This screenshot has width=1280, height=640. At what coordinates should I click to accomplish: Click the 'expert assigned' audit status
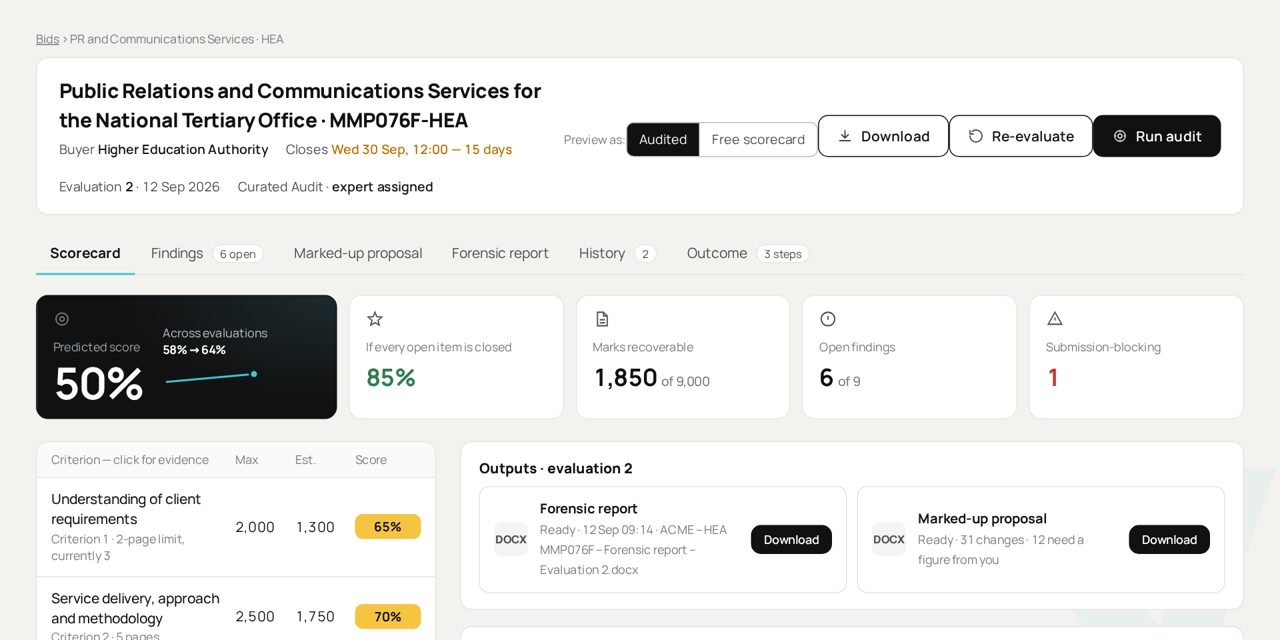click(x=382, y=187)
